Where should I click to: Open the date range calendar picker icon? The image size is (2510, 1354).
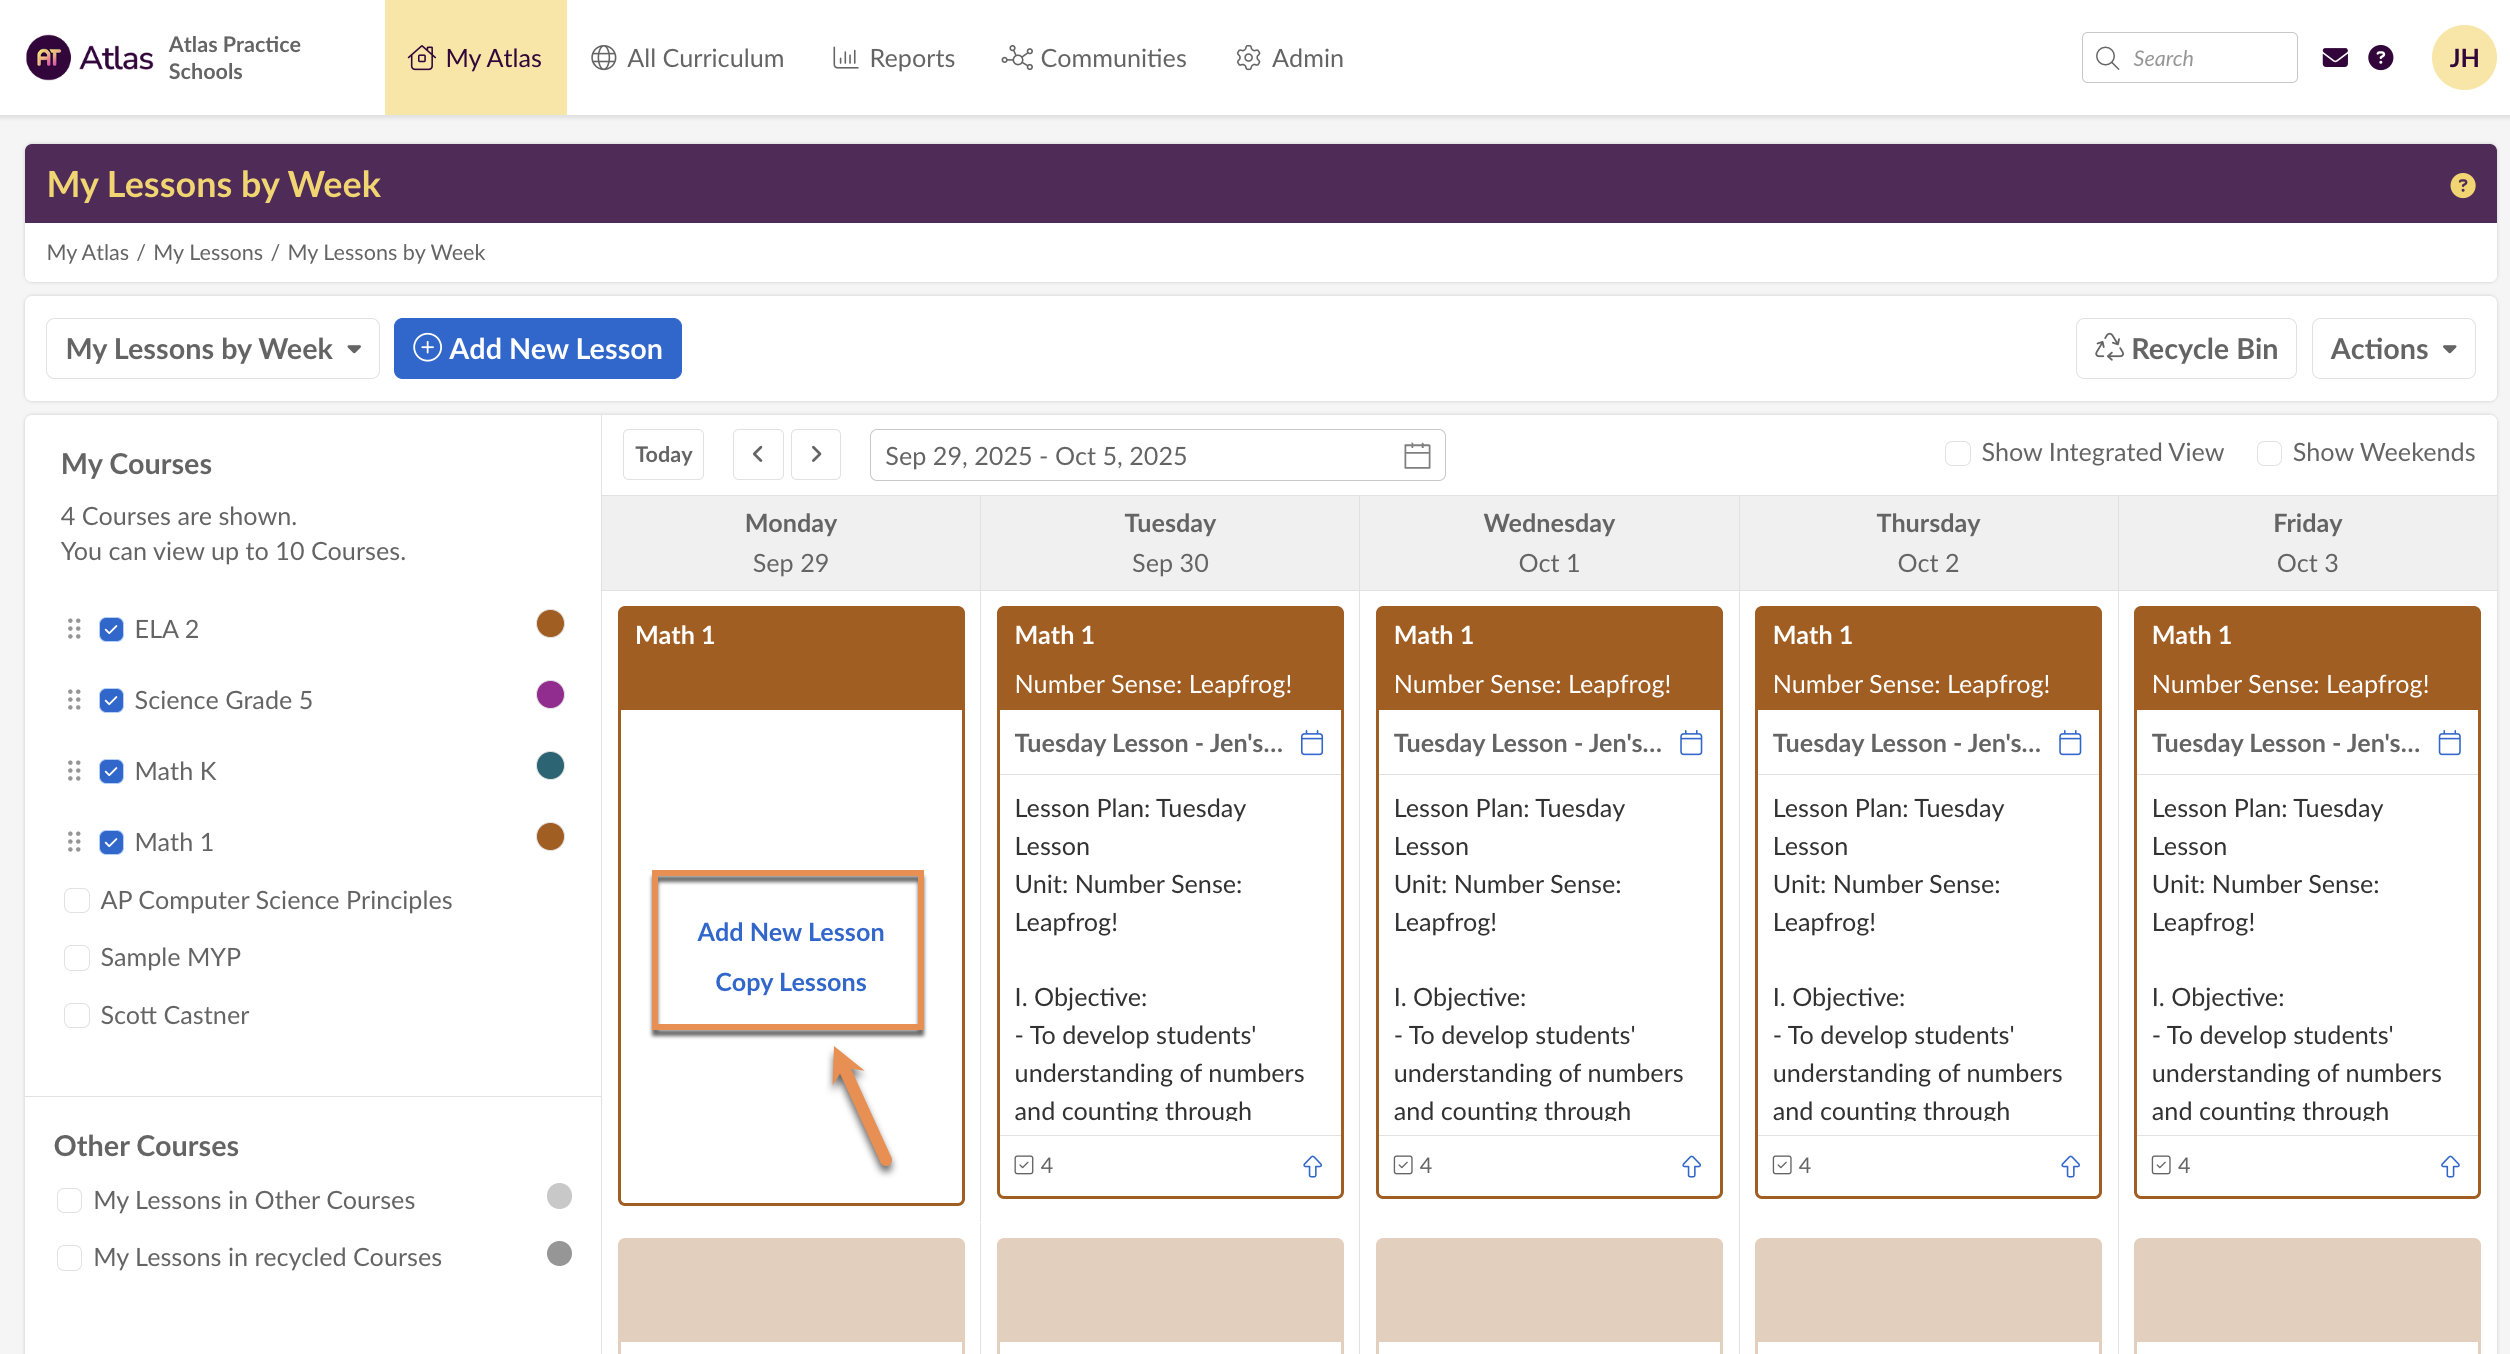1416,456
